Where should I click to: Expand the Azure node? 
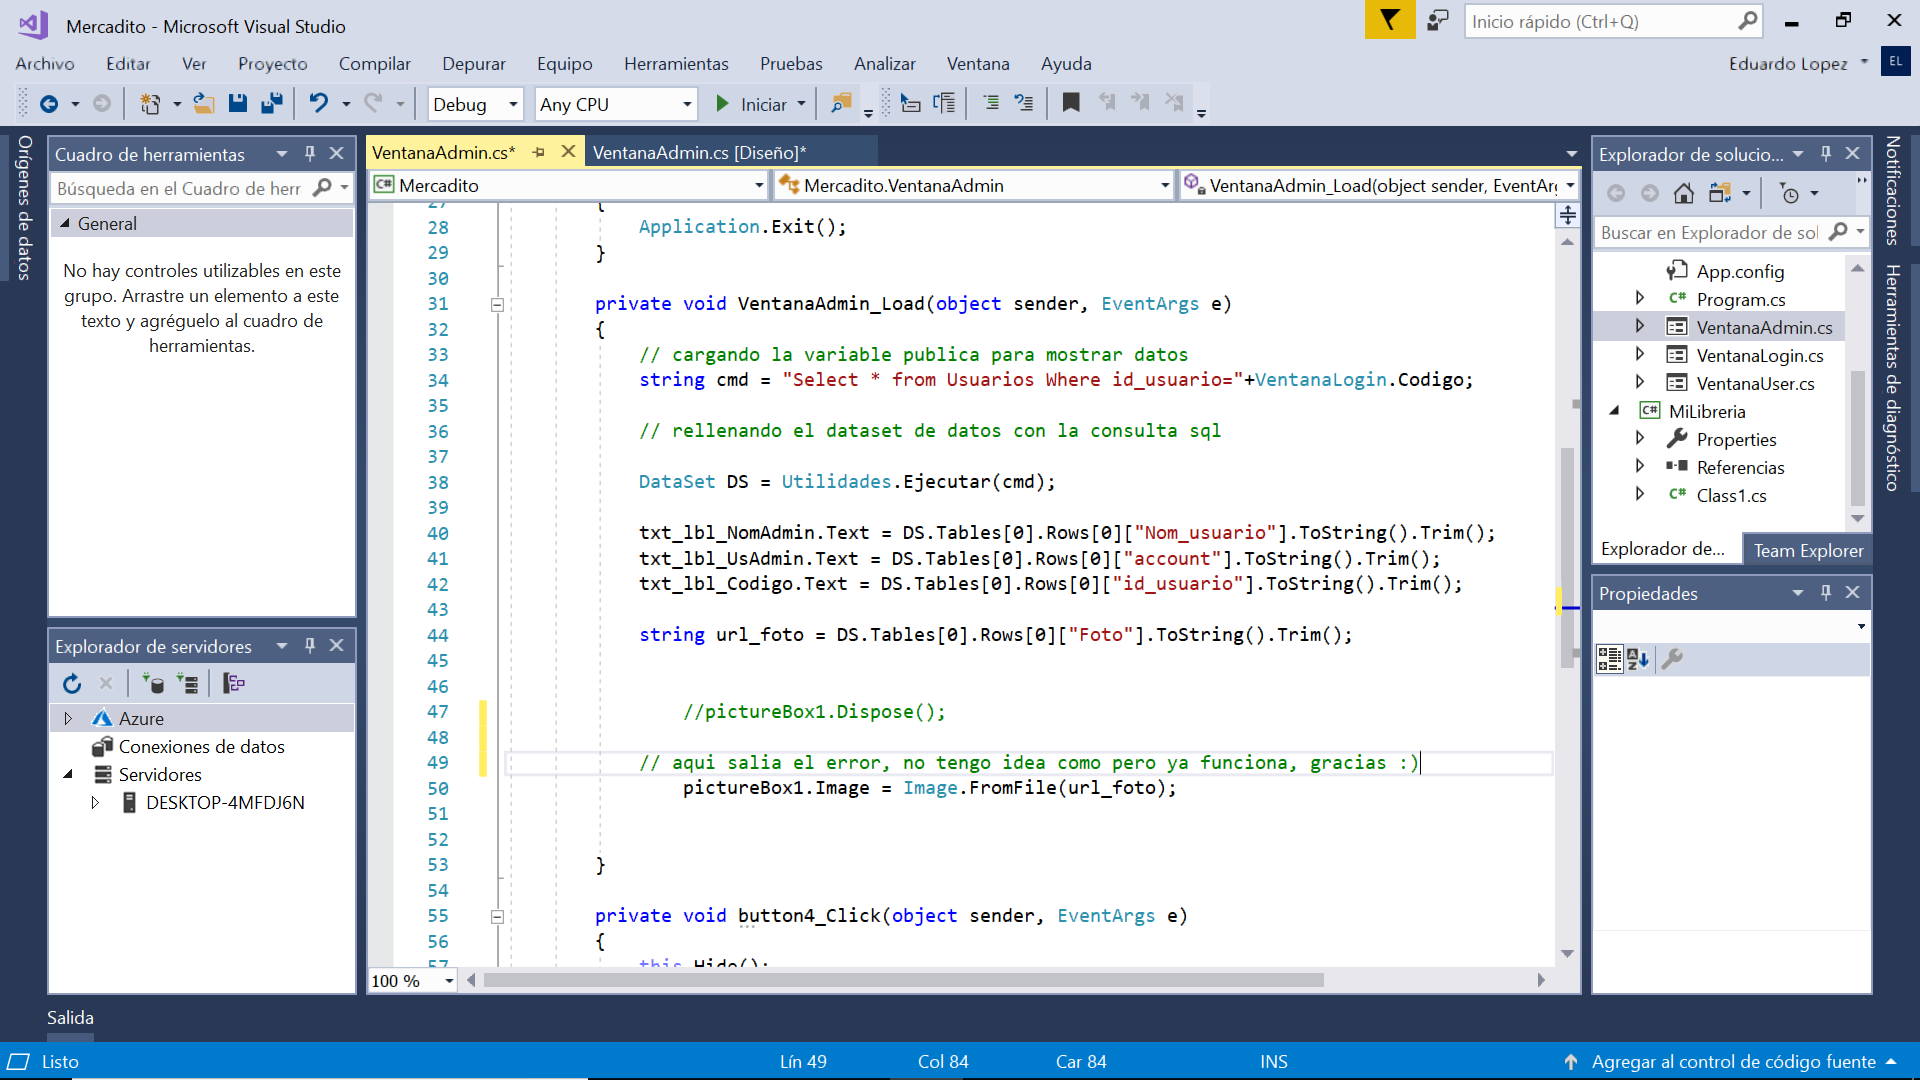click(68, 719)
